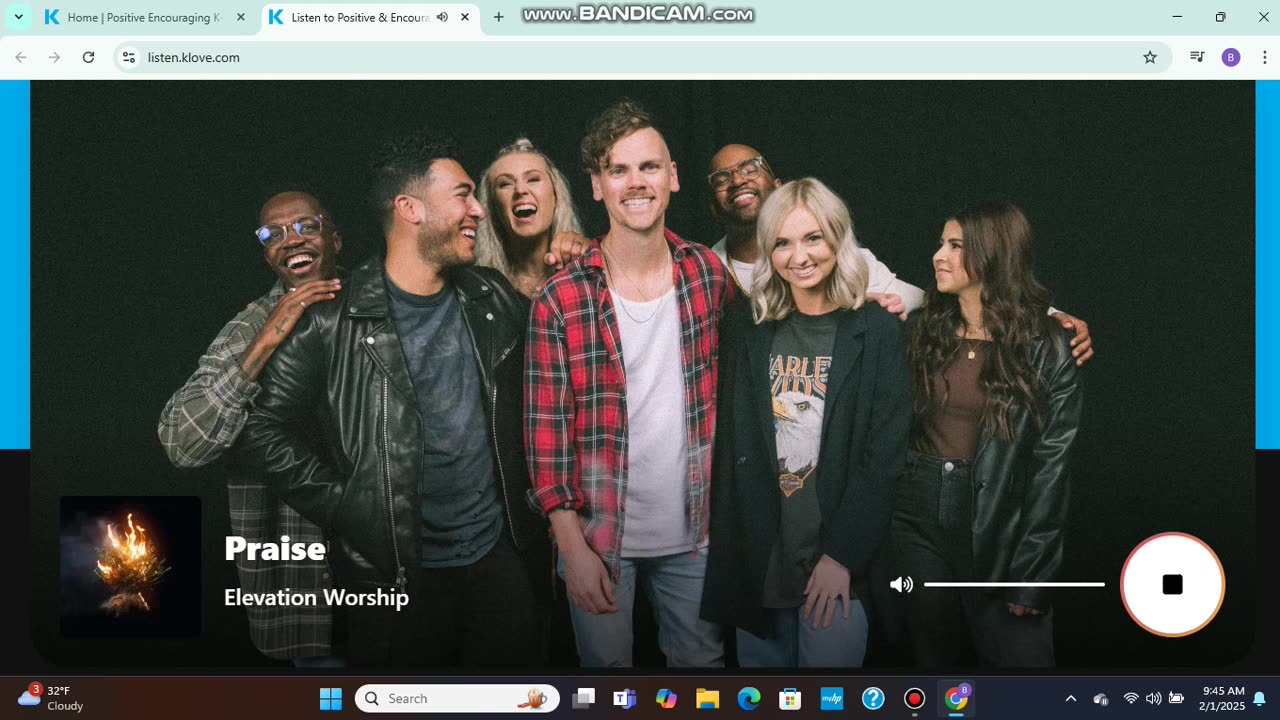This screenshot has width=1280, height=720.
Task: Open the Chrome three-dot menu
Action: (x=1265, y=57)
